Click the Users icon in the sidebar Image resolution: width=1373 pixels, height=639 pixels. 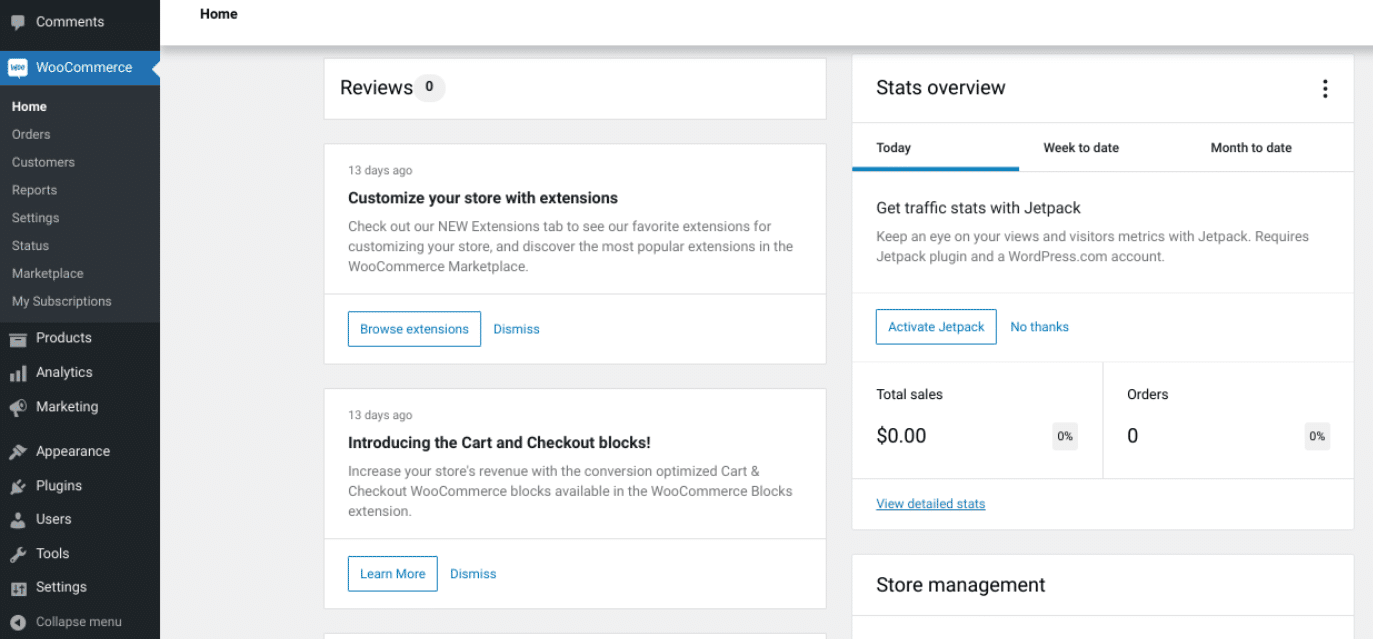click(18, 519)
